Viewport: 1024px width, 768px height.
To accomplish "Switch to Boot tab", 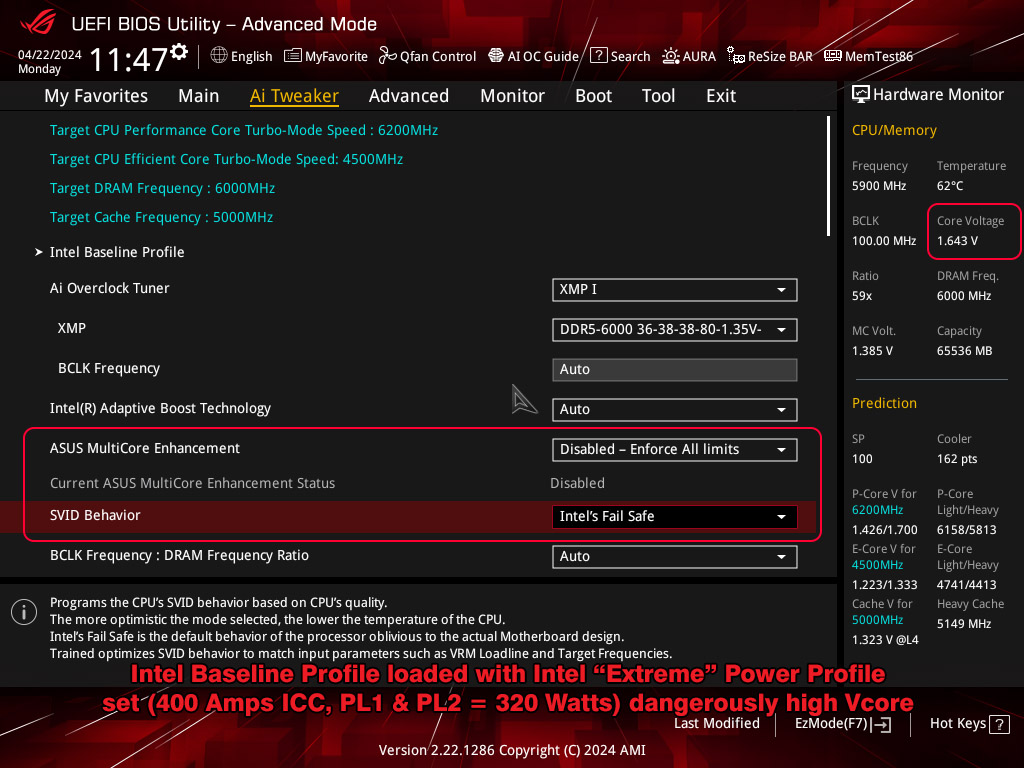I will pos(593,96).
